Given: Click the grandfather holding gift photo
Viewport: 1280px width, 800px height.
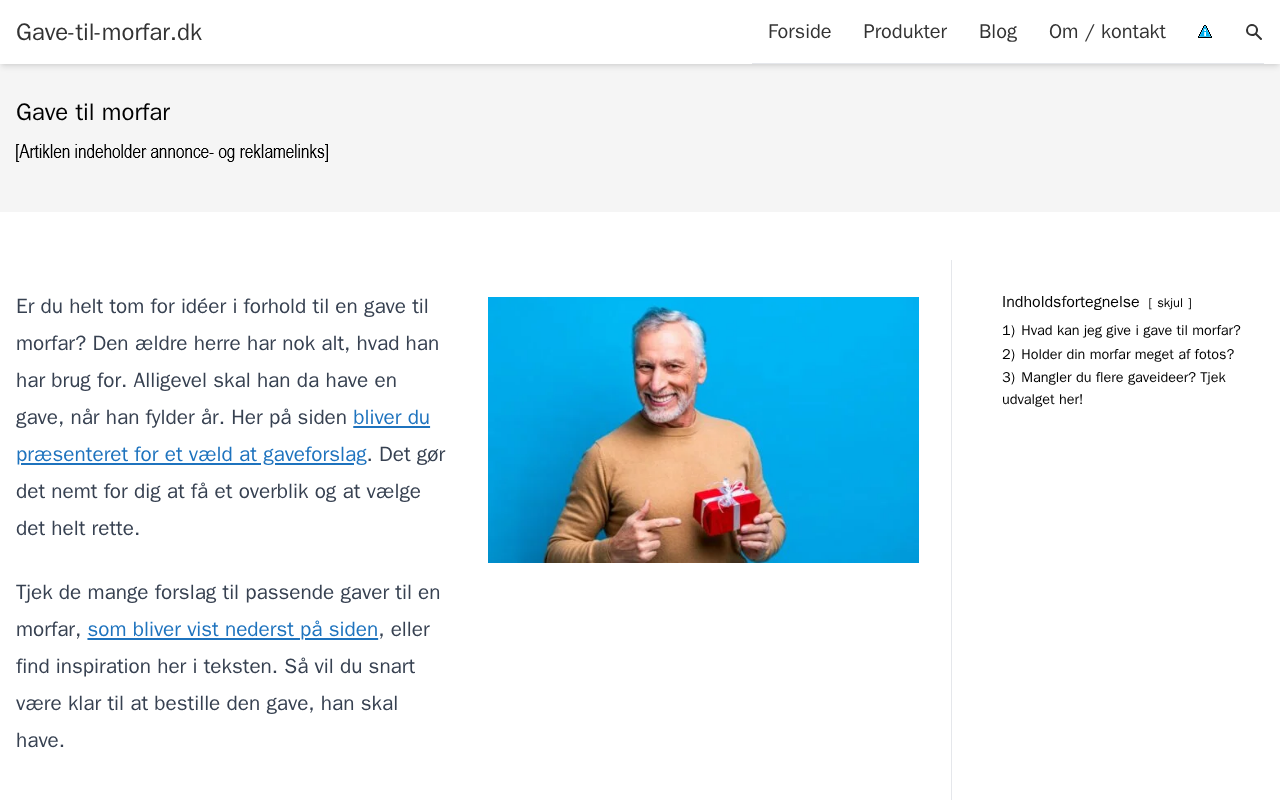Looking at the screenshot, I should pos(703,430).
